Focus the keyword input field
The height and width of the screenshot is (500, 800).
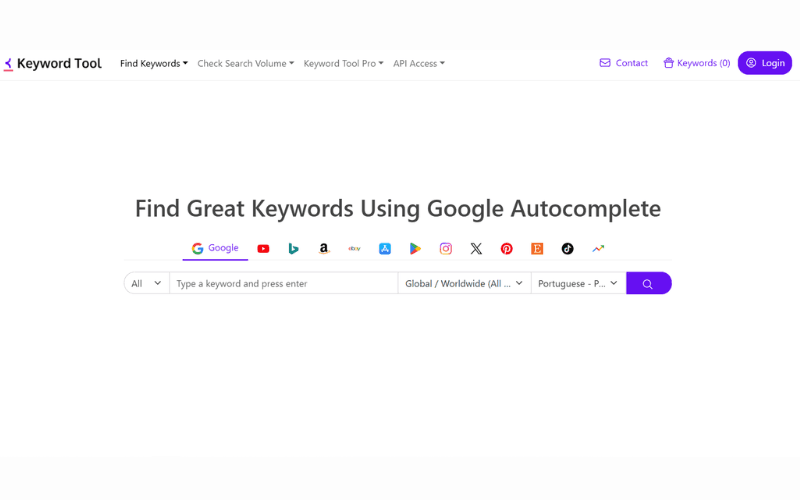click(x=284, y=284)
